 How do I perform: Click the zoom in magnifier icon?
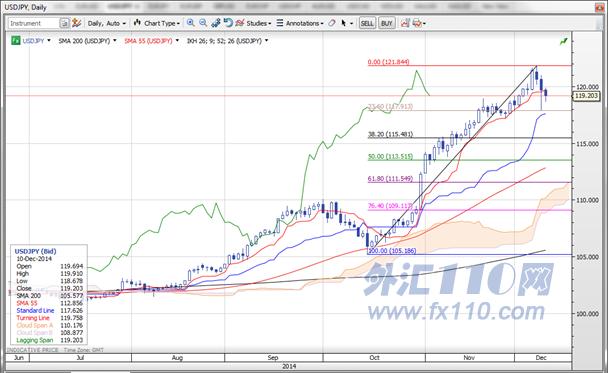190,23
